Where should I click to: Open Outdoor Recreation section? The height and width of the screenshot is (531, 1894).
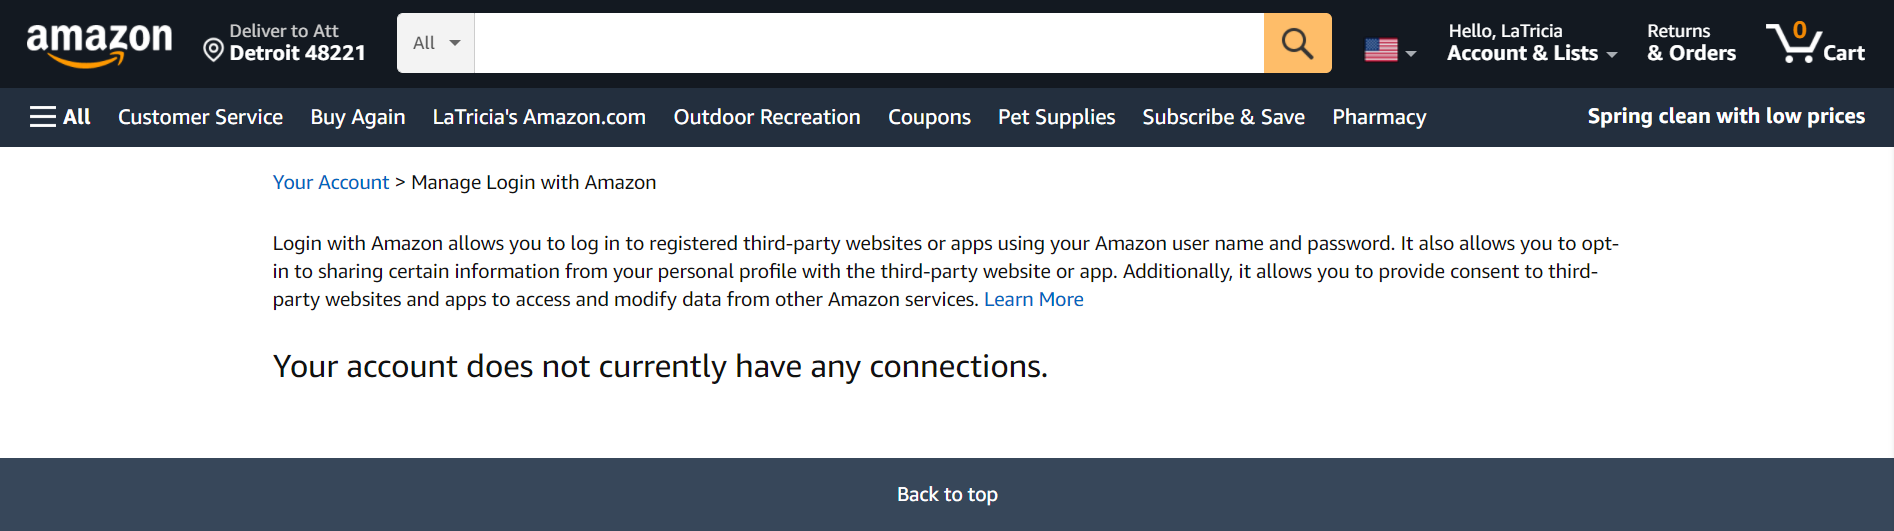pos(767,117)
